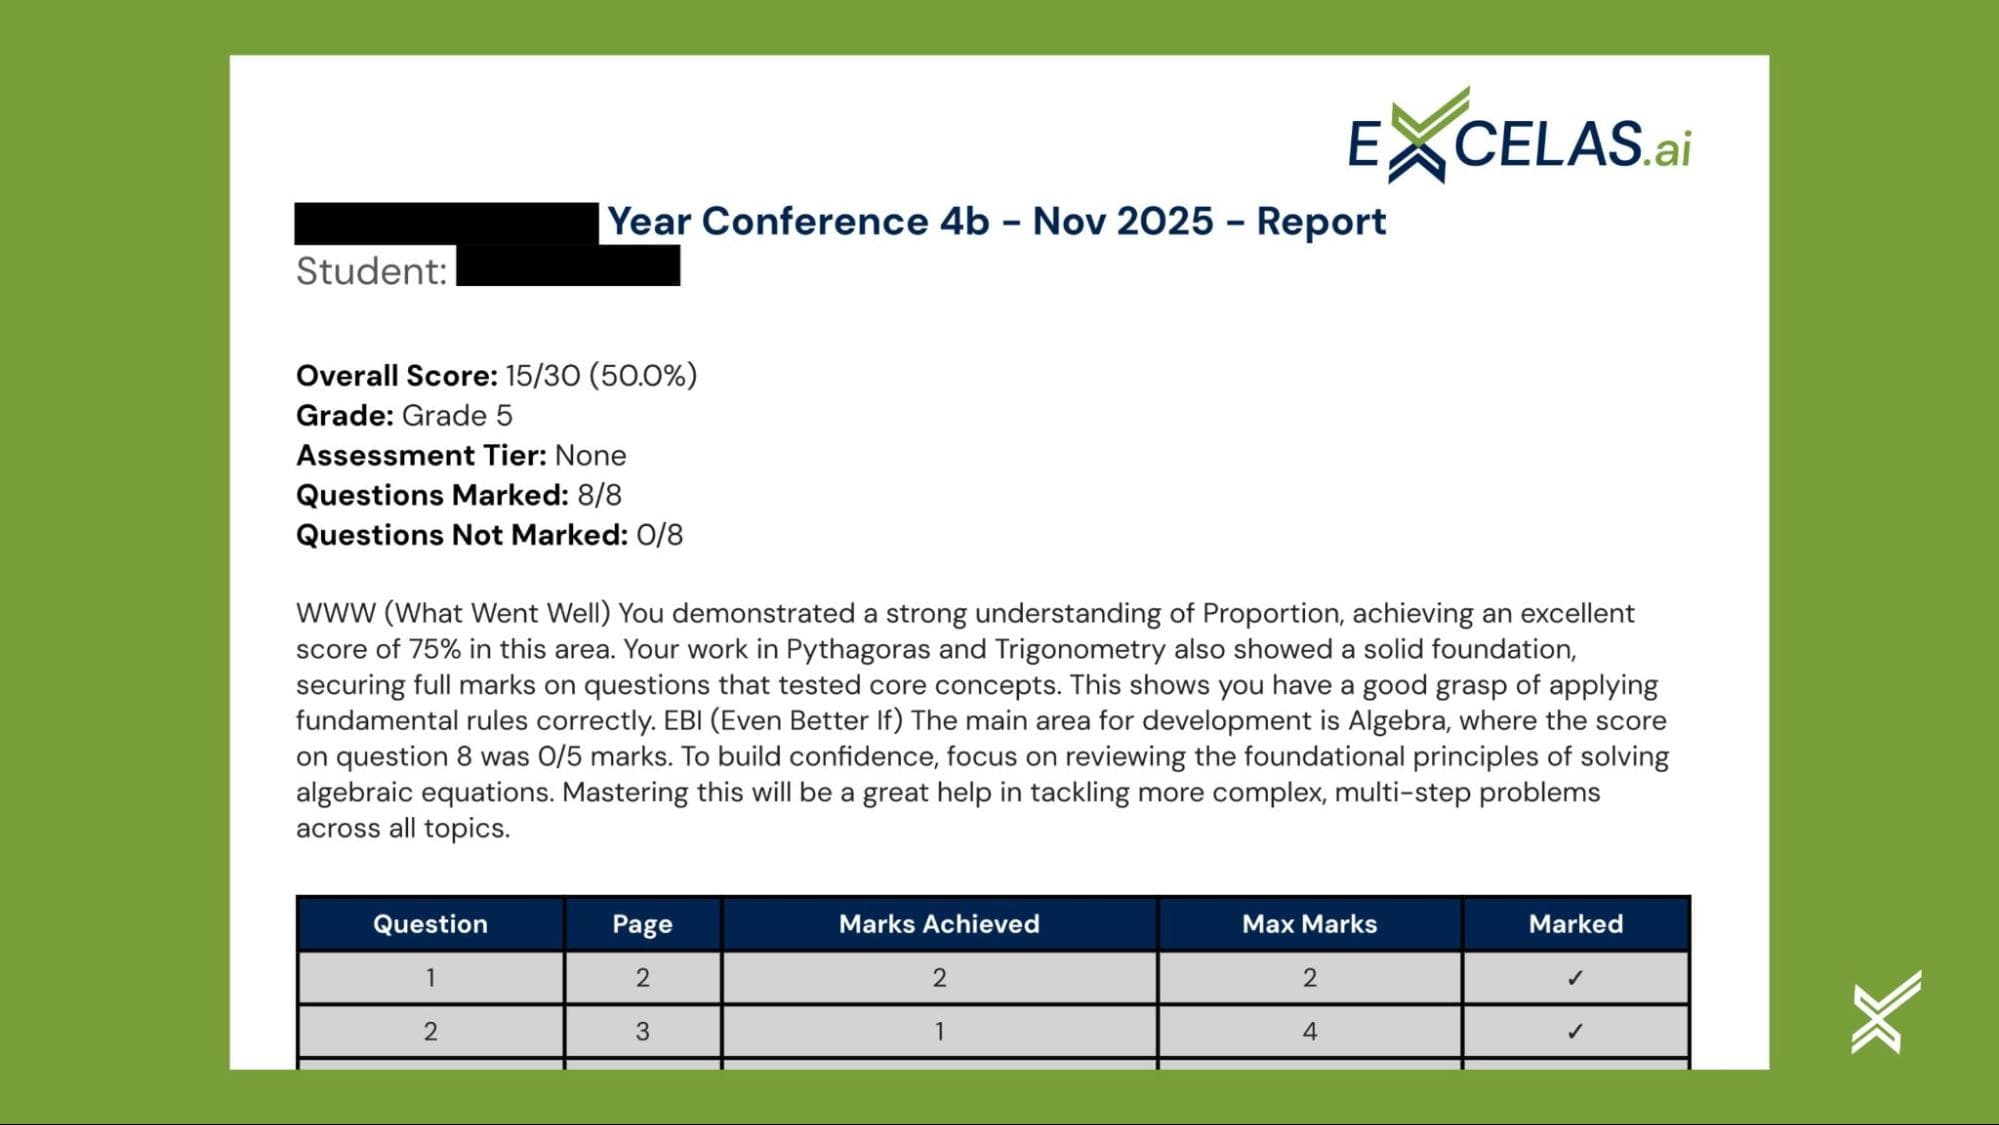The width and height of the screenshot is (1999, 1125).
Task: Click the Marked column header
Action: point(1575,924)
